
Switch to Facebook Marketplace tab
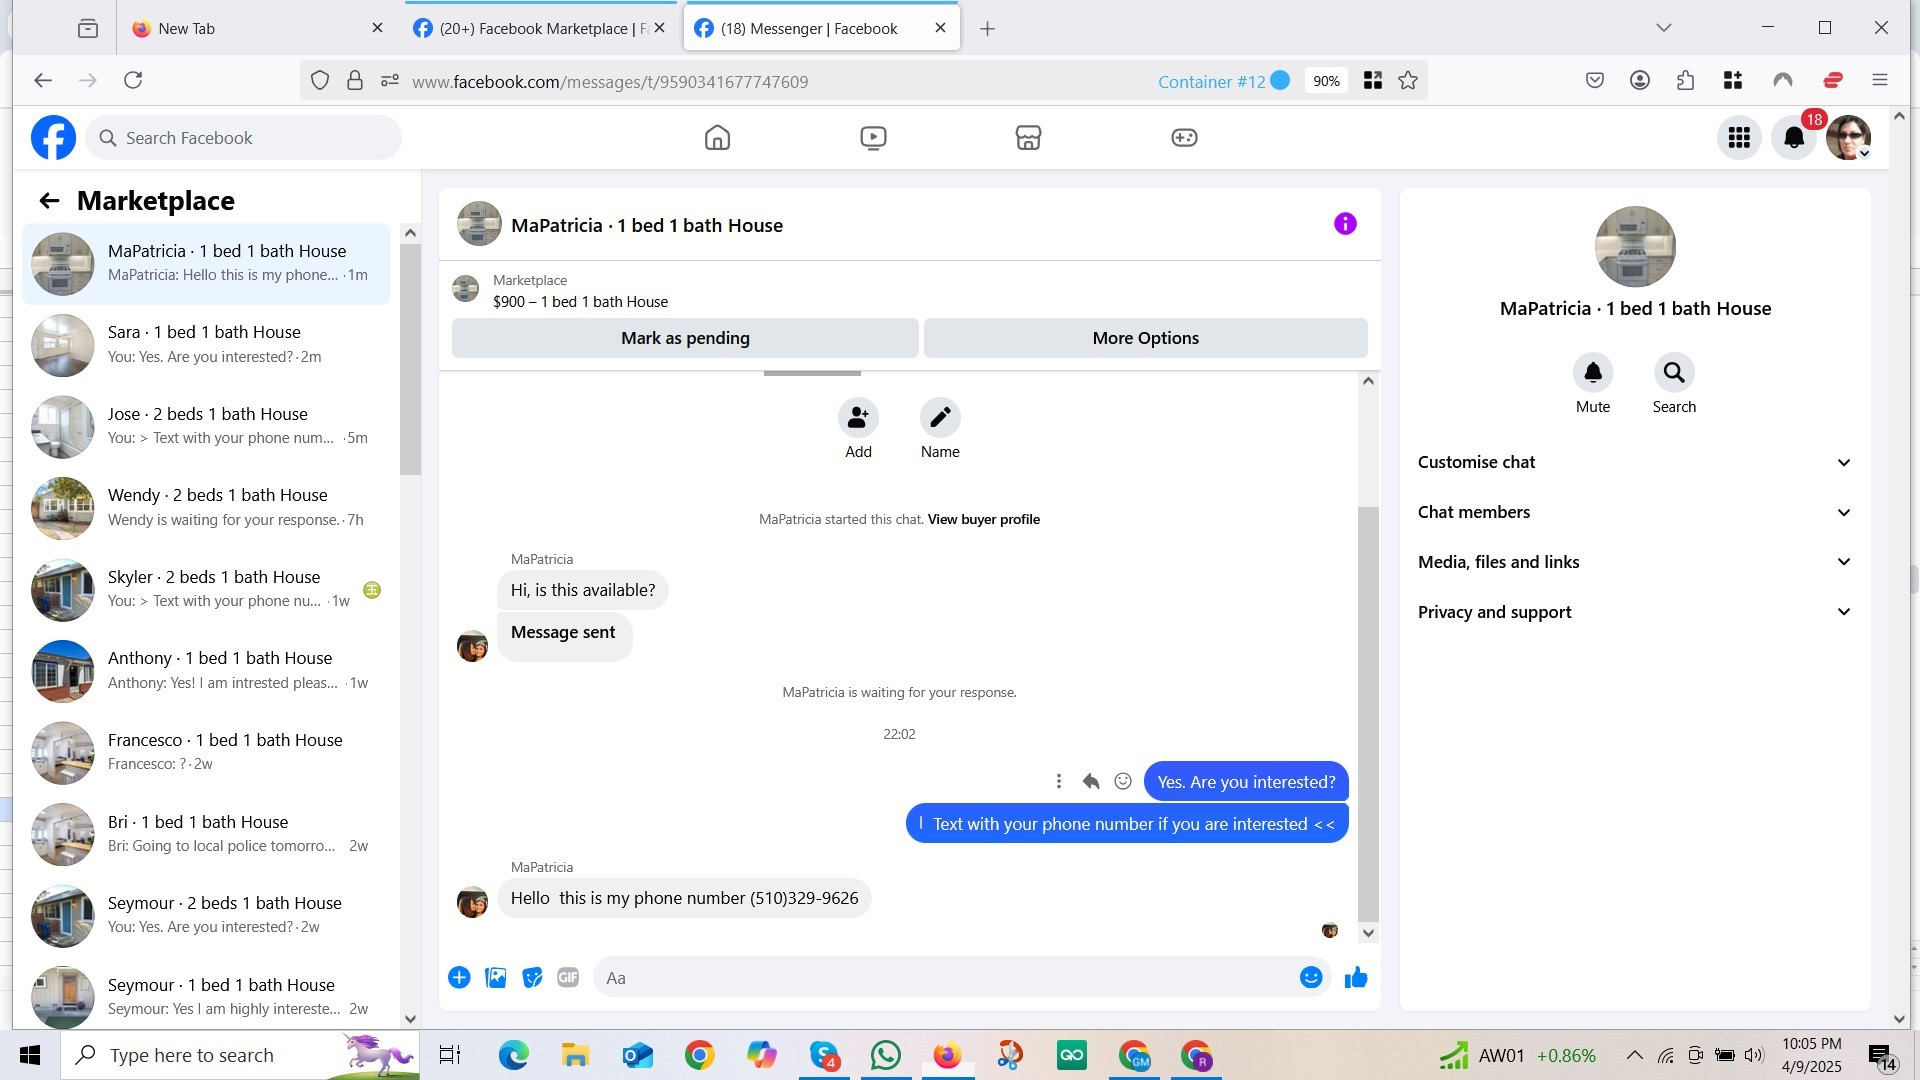(x=539, y=28)
